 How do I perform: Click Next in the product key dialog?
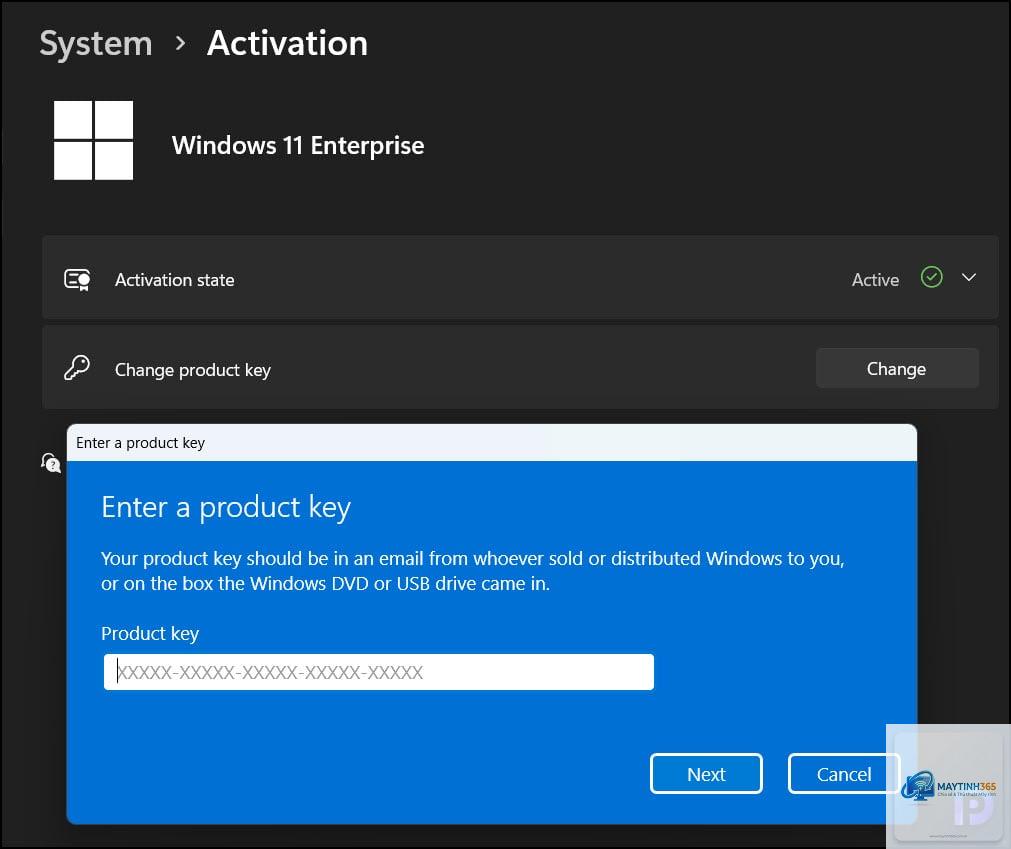(x=706, y=774)
